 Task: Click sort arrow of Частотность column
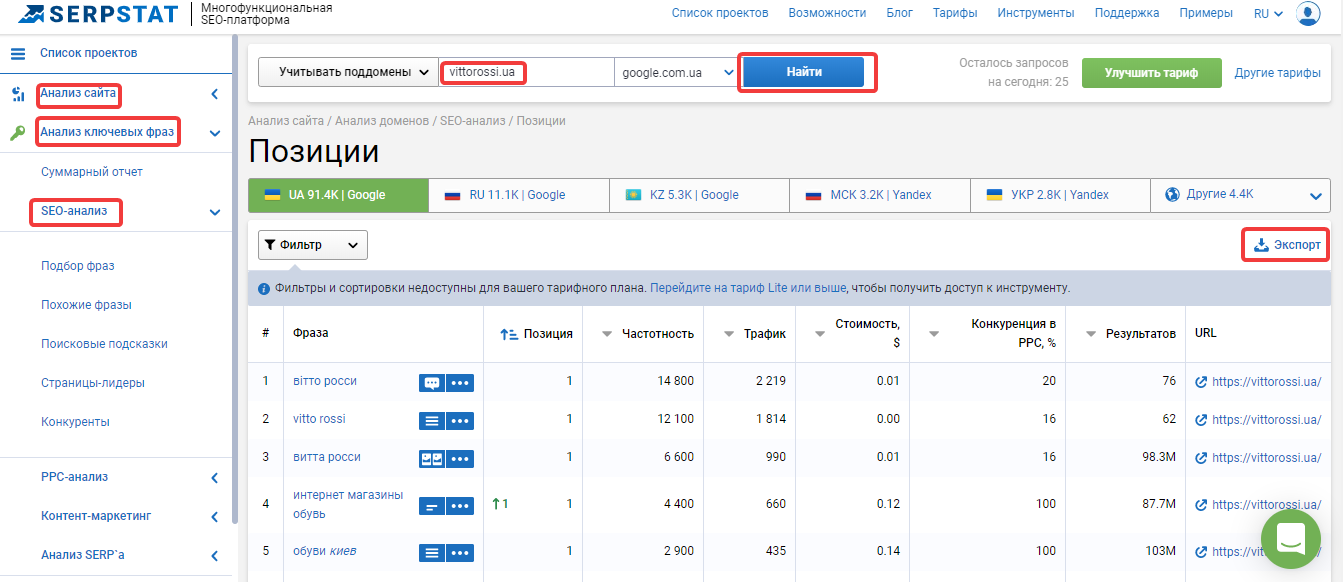click(x=606, y=334)
